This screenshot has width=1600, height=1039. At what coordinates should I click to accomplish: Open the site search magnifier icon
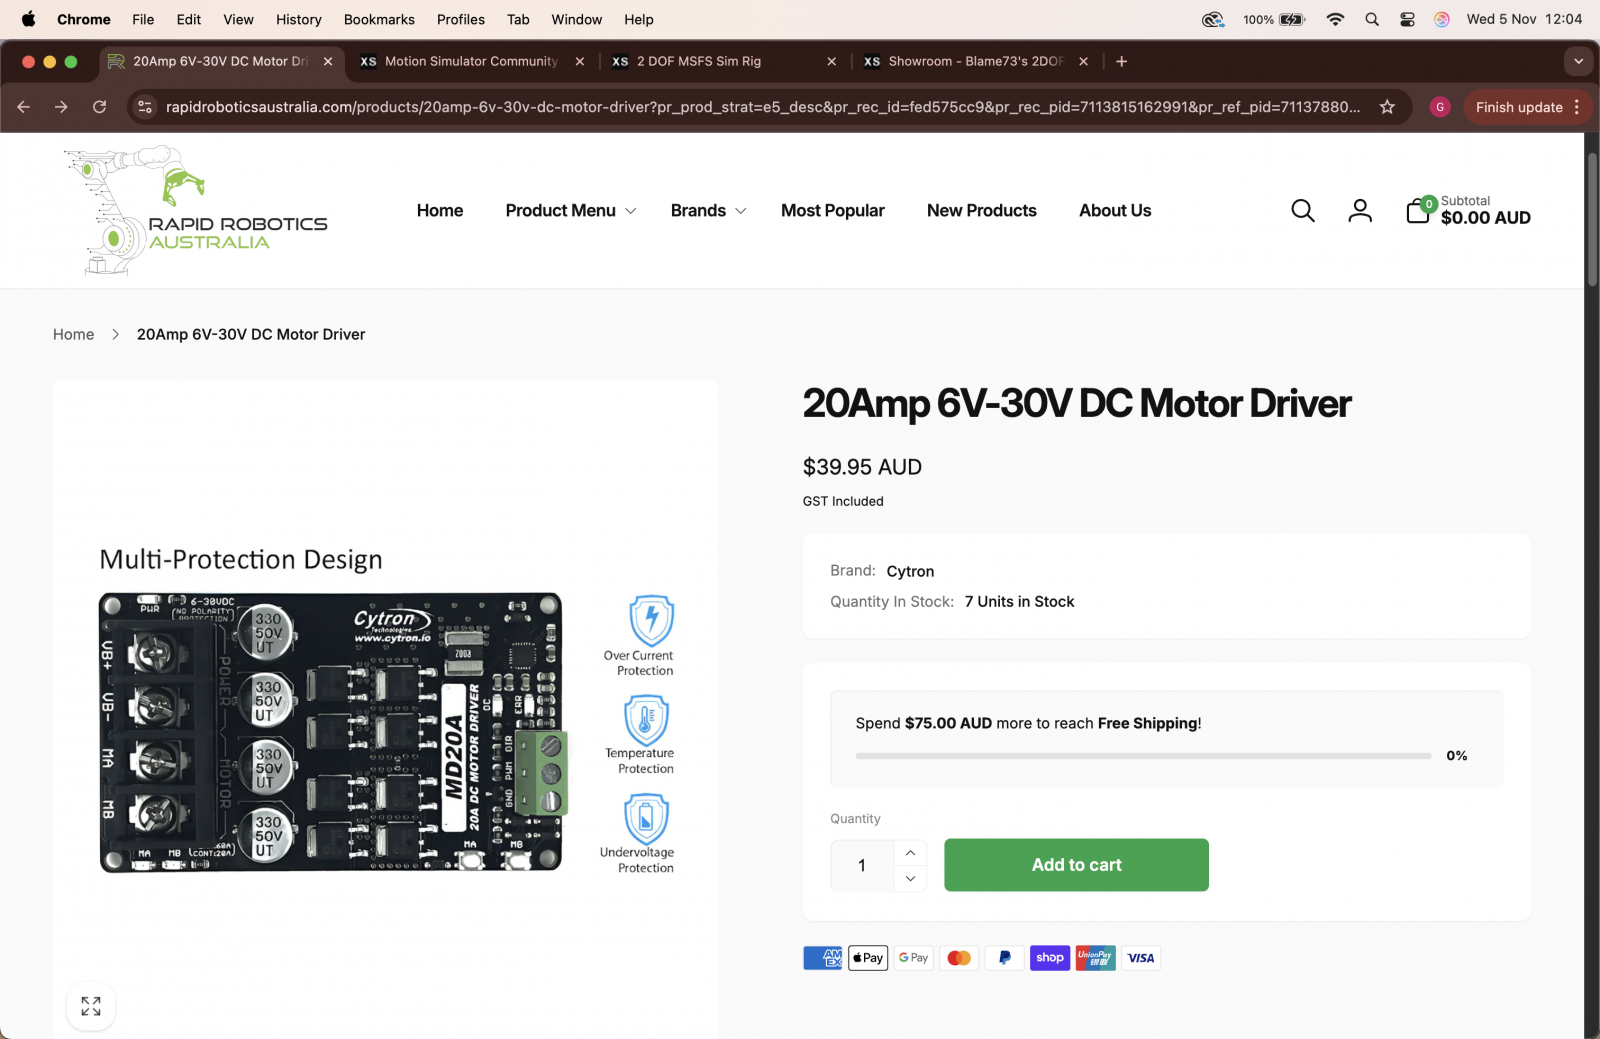point(1302,211)
